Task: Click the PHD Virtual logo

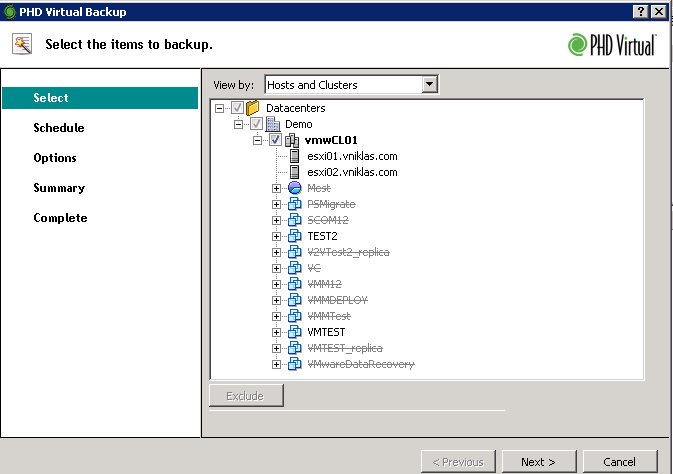Action: point(612,45)
